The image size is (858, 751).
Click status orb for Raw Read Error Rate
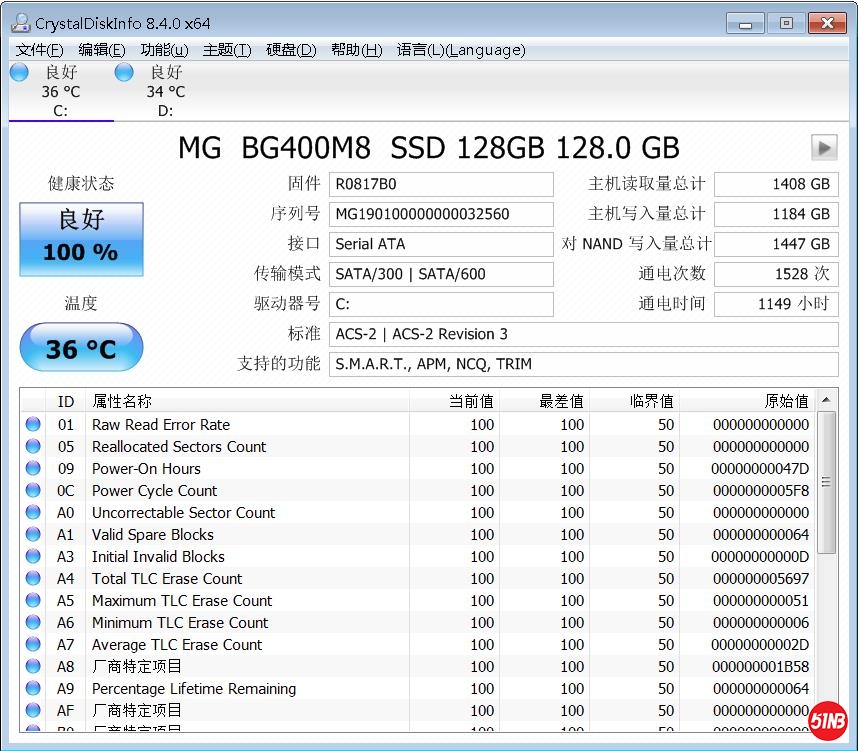(33, 425)
